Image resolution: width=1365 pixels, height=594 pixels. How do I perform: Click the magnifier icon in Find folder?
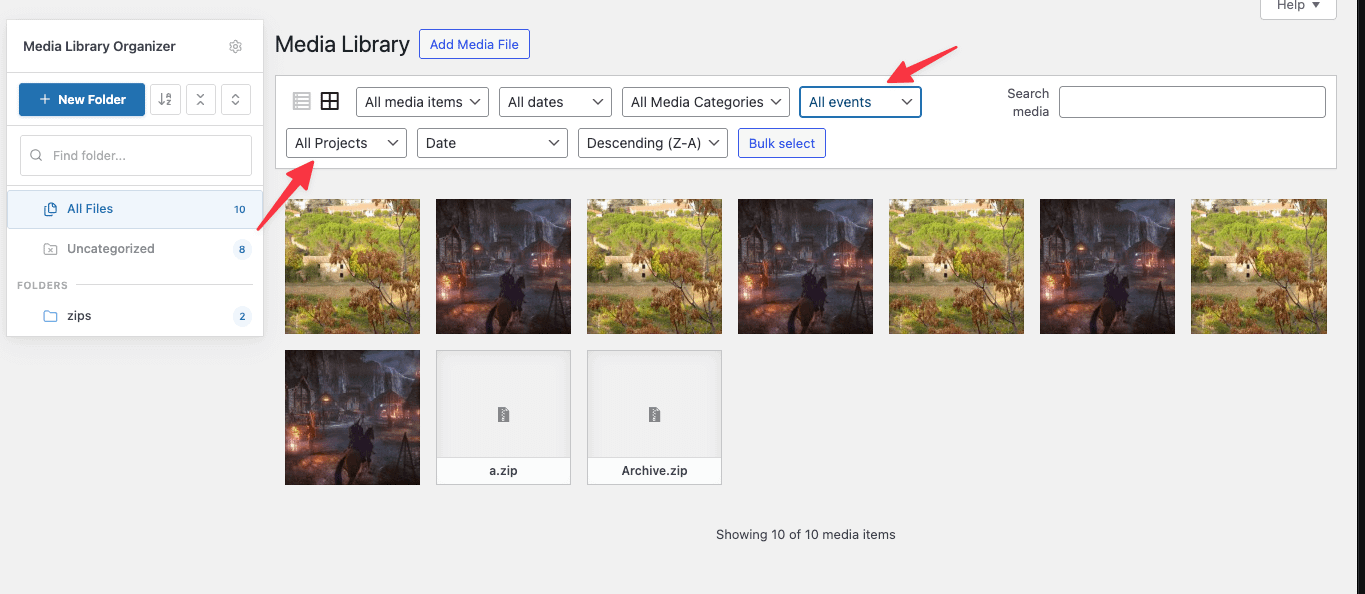point(36,155)
